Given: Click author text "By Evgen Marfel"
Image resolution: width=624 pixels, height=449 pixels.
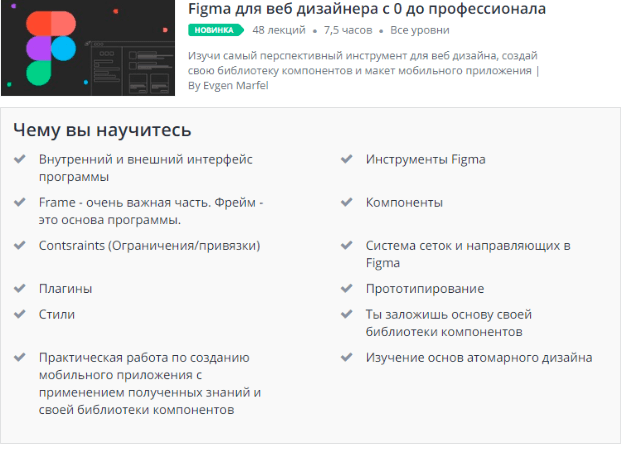Looking at the screenshot, I should (x=228, y=86).
